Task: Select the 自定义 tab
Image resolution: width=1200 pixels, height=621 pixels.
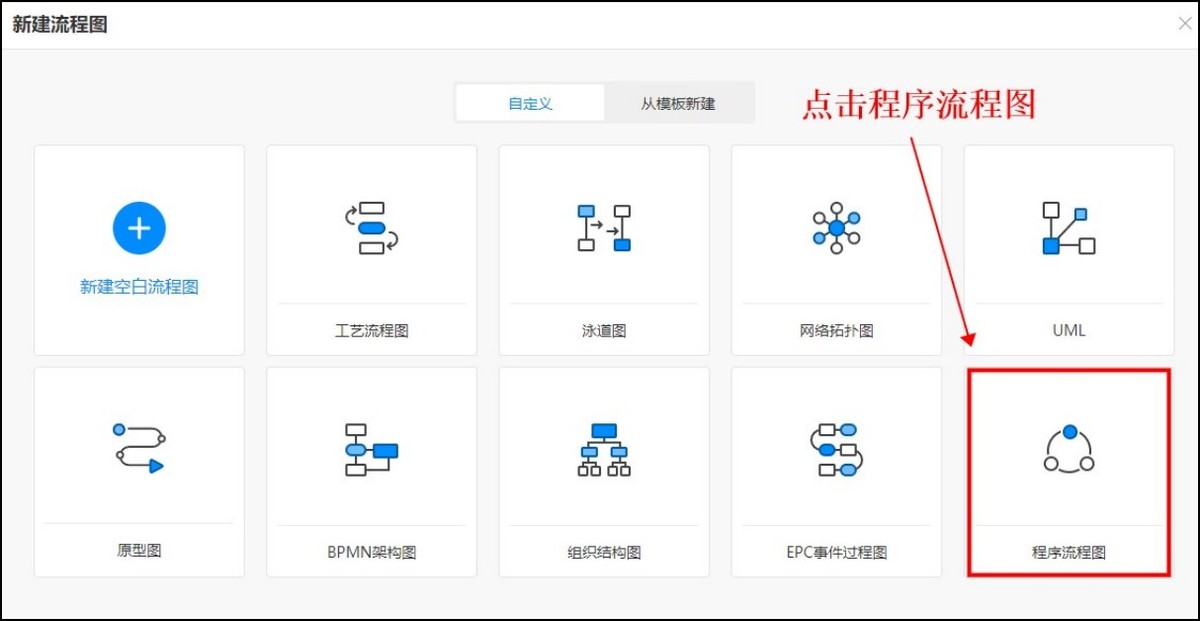Action: [530, 102]
